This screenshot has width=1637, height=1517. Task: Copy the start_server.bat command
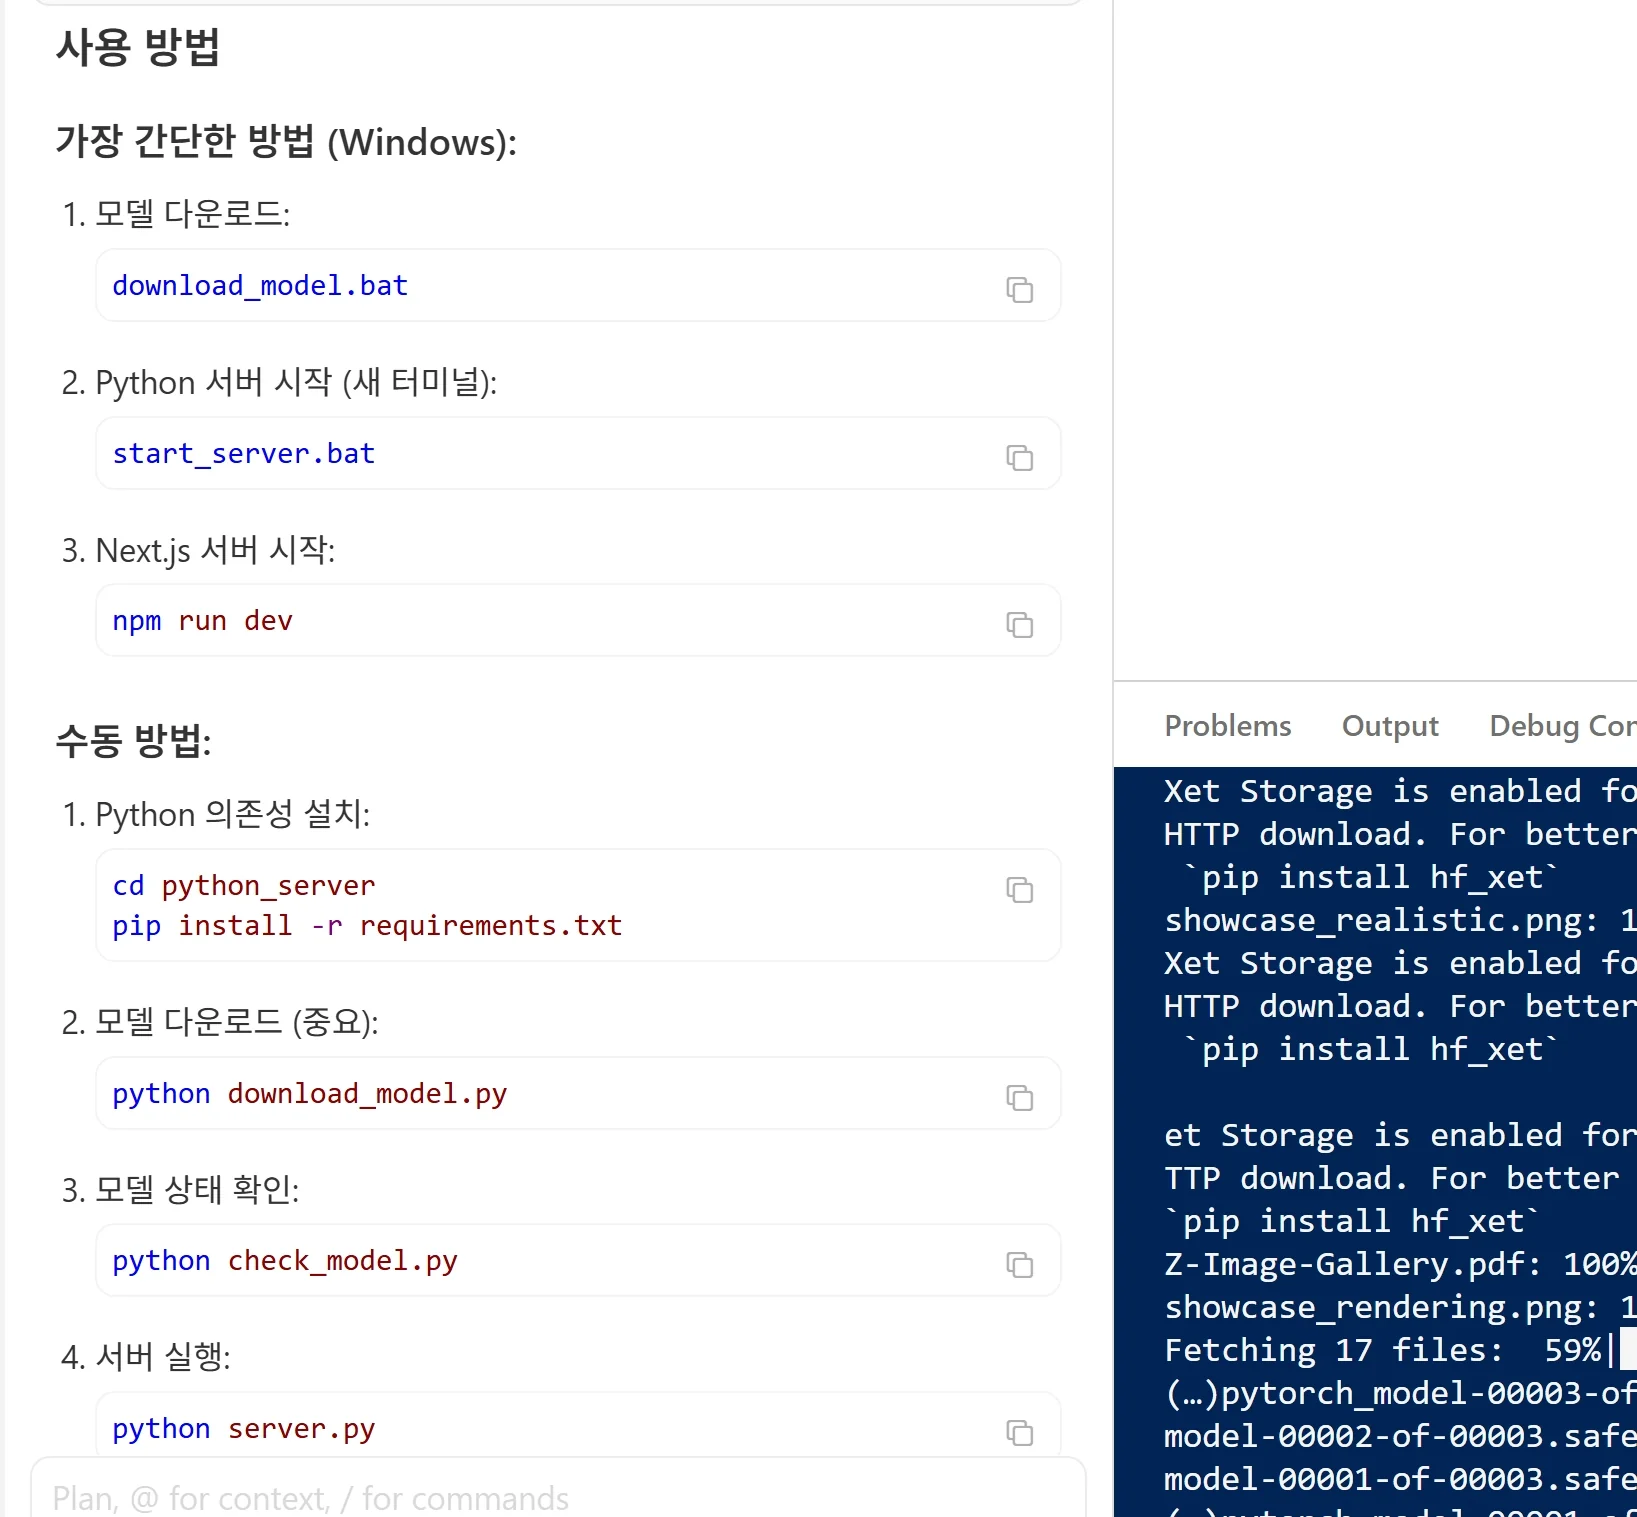coord(1019,458)
